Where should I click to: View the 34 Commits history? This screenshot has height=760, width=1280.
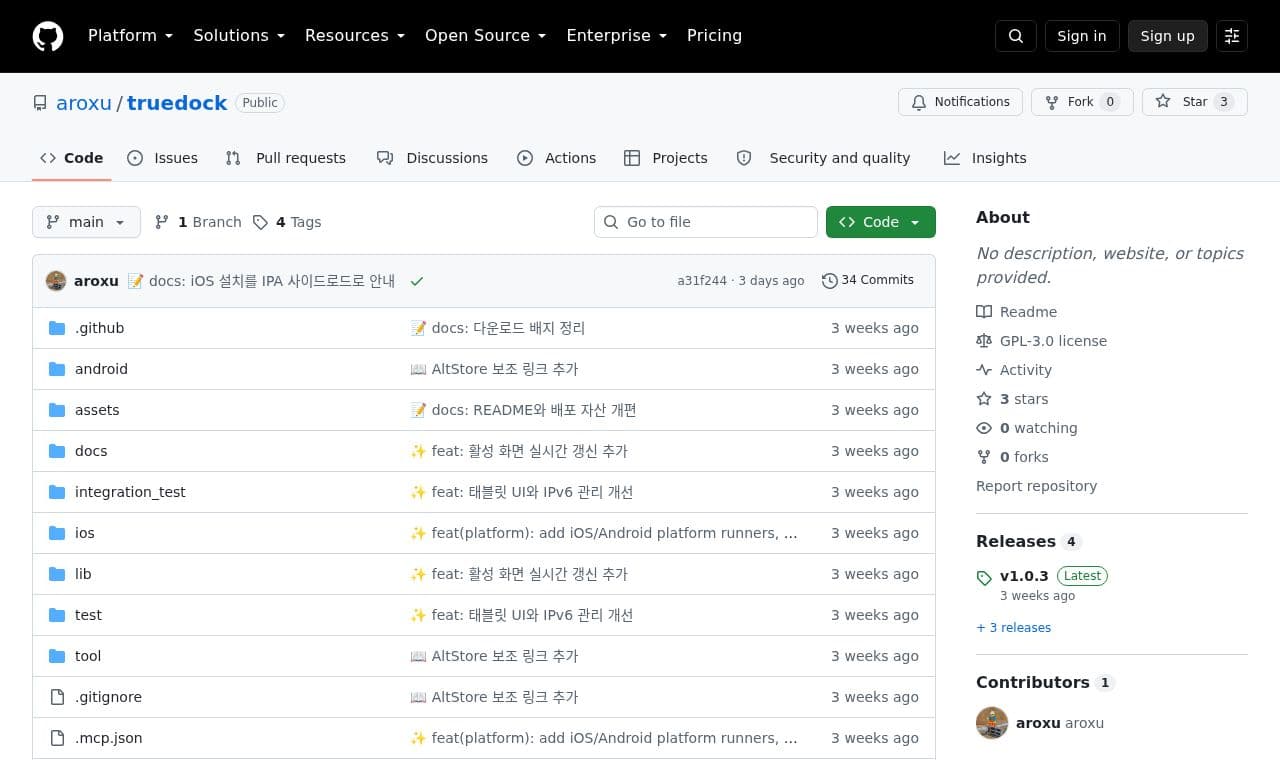[868, 280]
